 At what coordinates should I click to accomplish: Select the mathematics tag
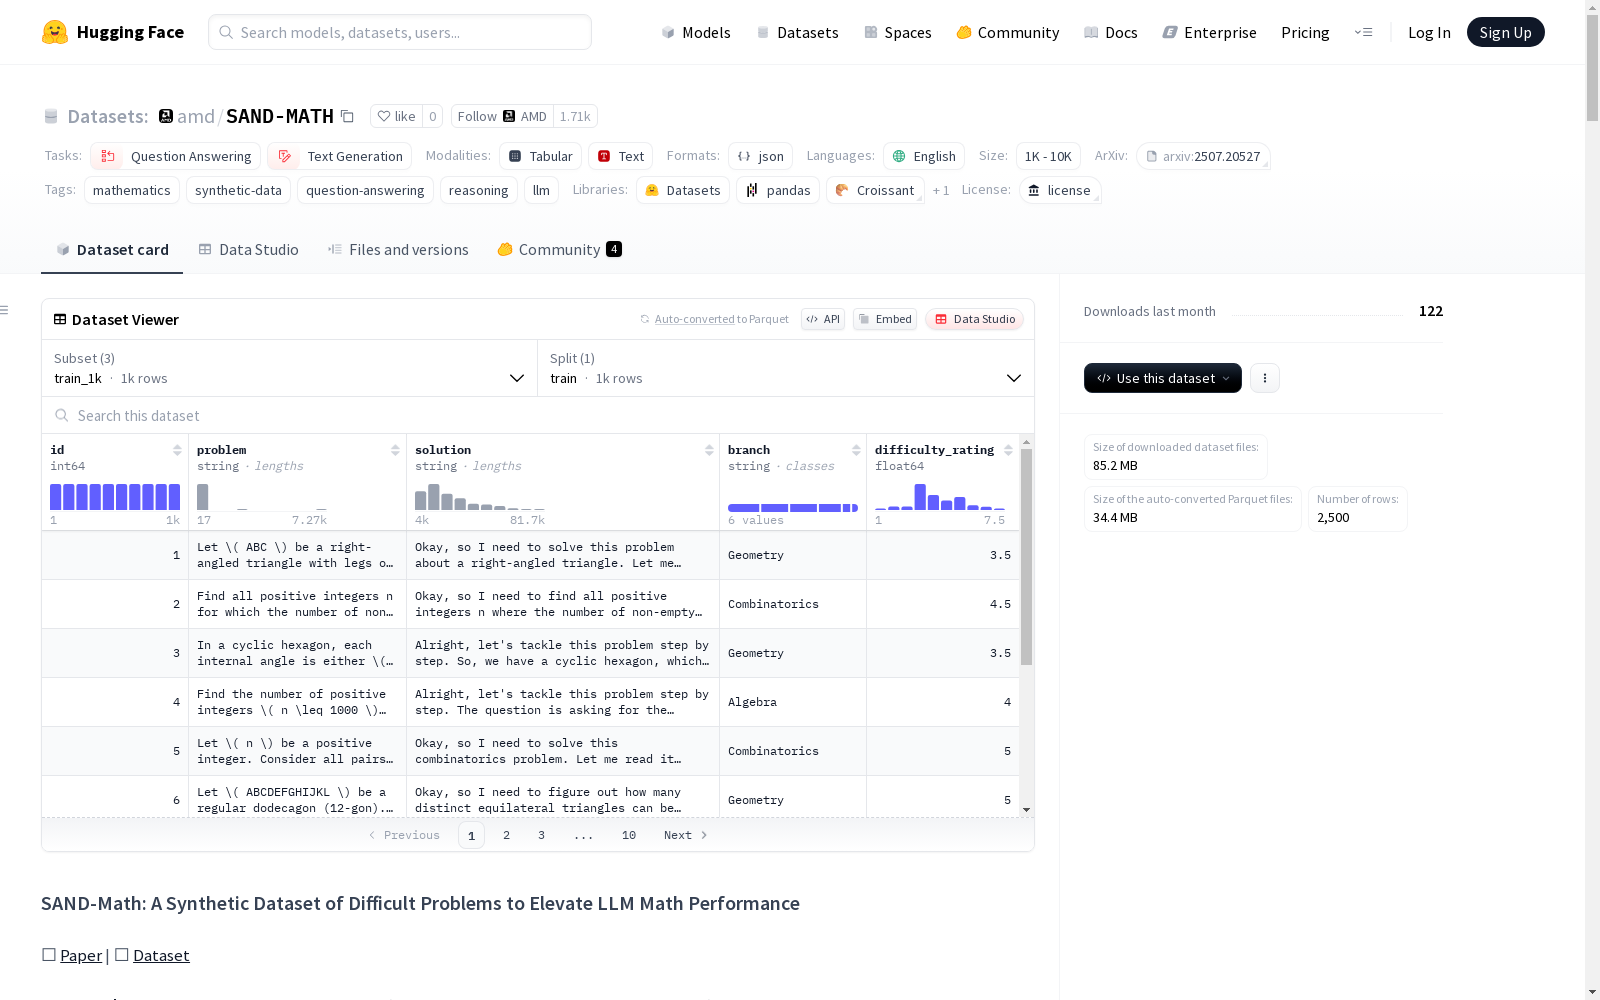click(132, 190)
